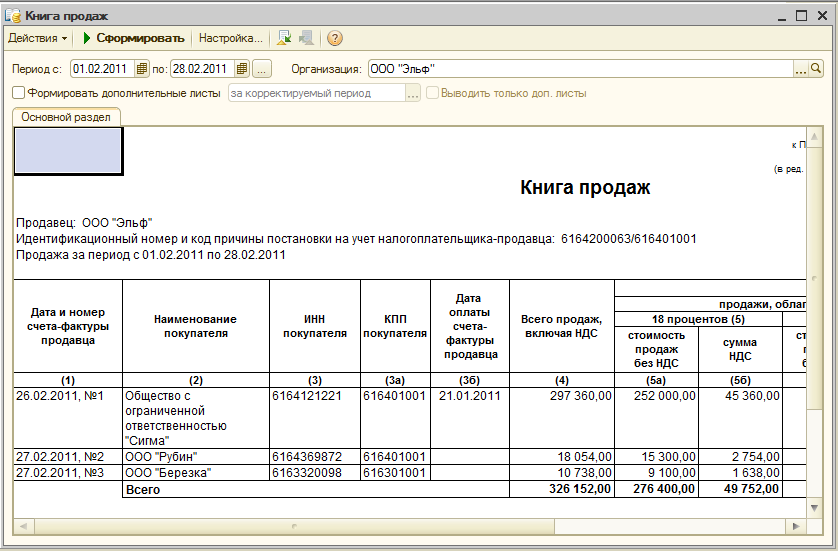Click the cell 15 300,00

[657, 457]
